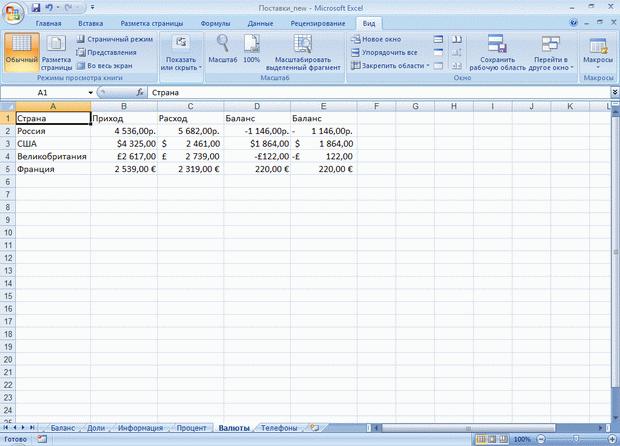Set zoom to 100% from ribbon
Screen dimensions: 620x446
click(251, 49)
